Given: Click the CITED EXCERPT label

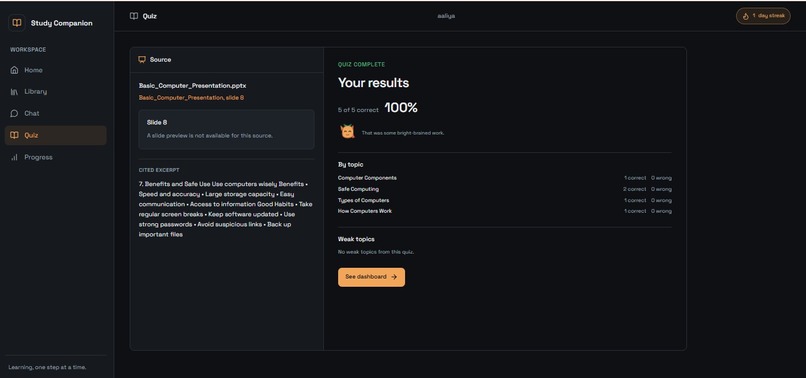Looking at the screenshot, I should pos(159,170).
